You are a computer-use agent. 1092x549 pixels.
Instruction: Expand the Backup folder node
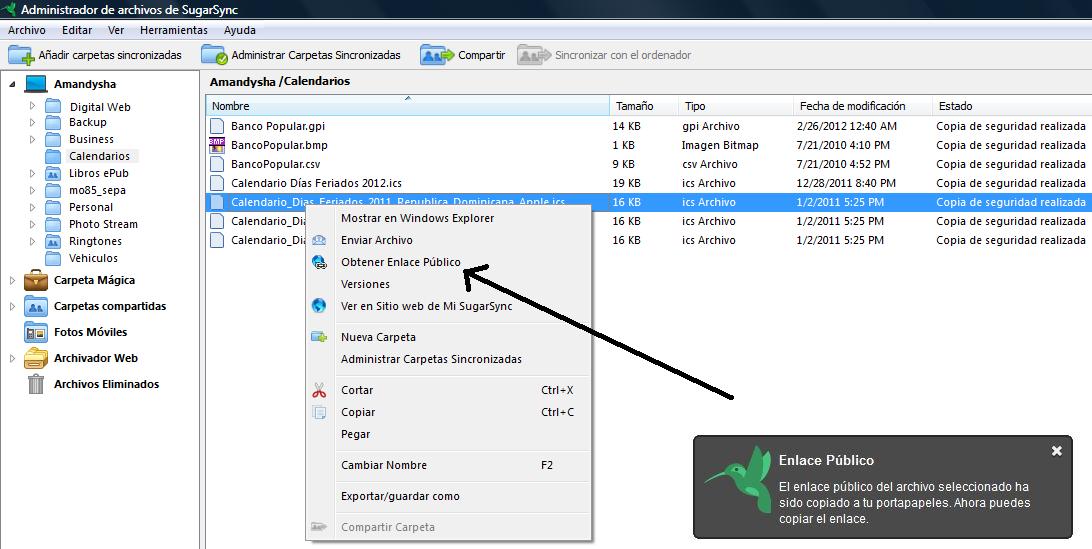[x=32, y=122]
